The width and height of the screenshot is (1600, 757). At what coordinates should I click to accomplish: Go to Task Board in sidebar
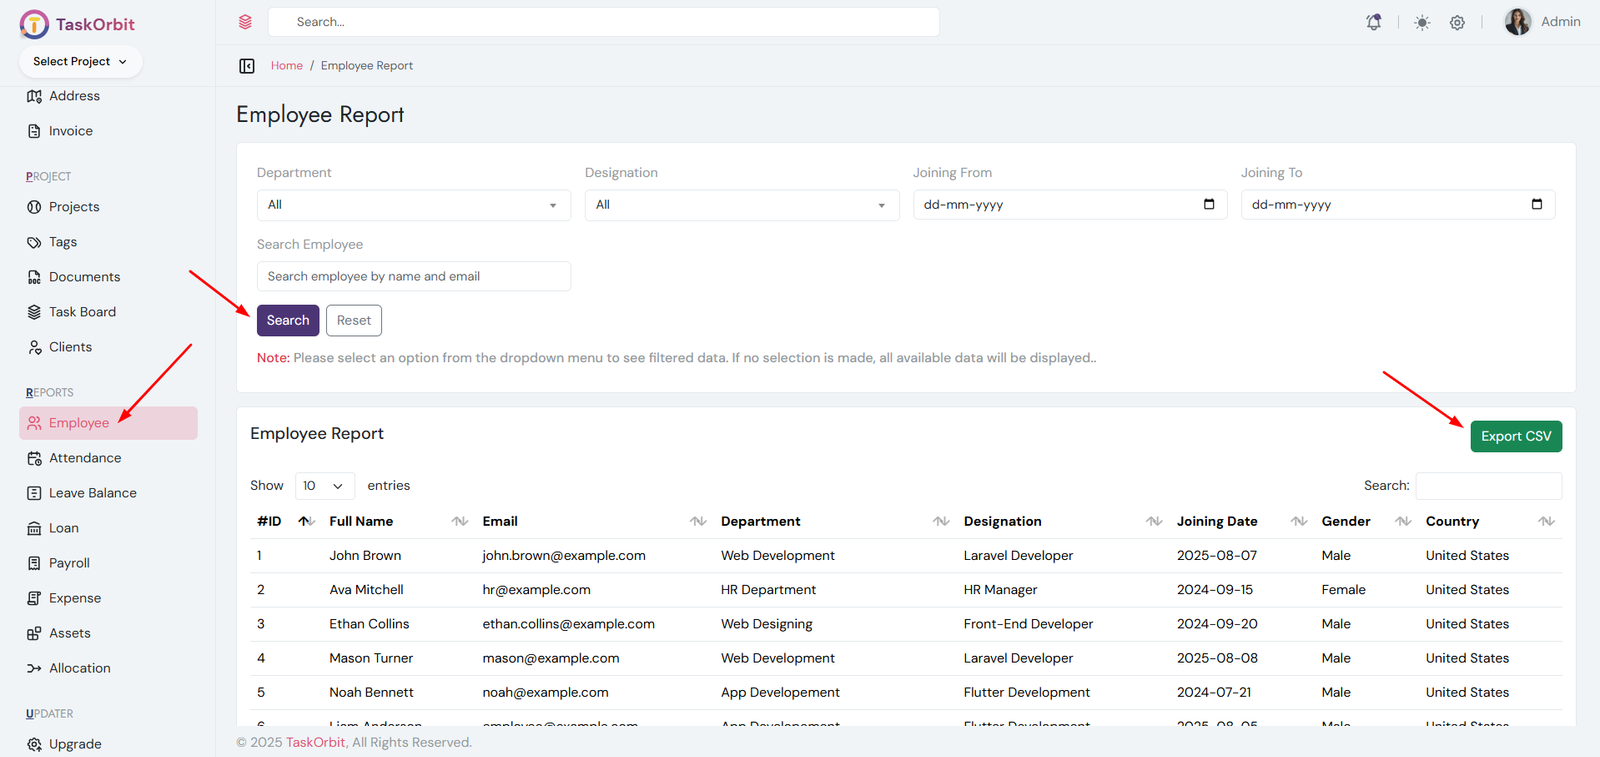pos(82,312)
